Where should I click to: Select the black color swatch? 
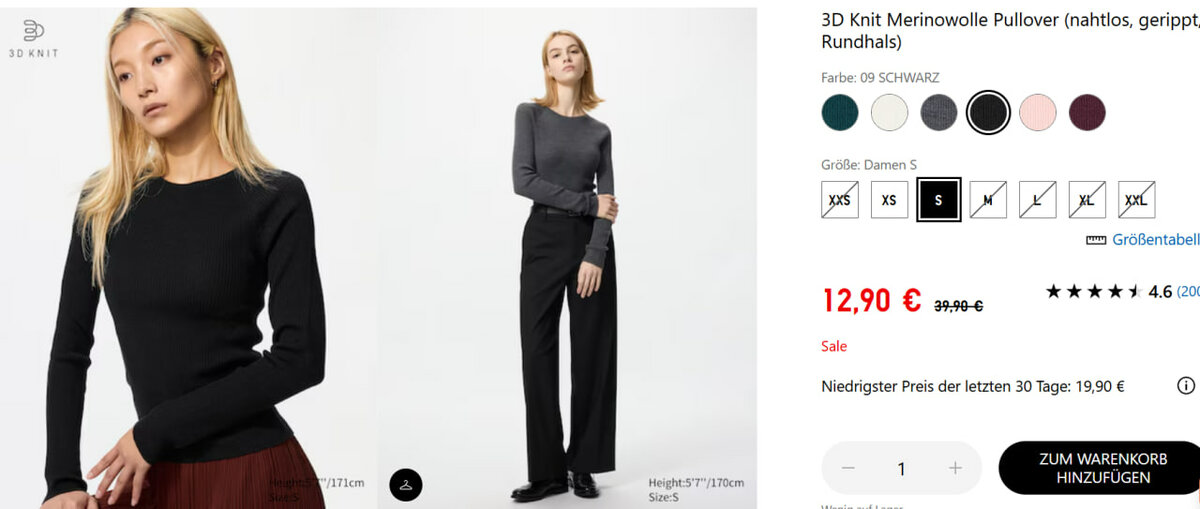coord(988,113)
